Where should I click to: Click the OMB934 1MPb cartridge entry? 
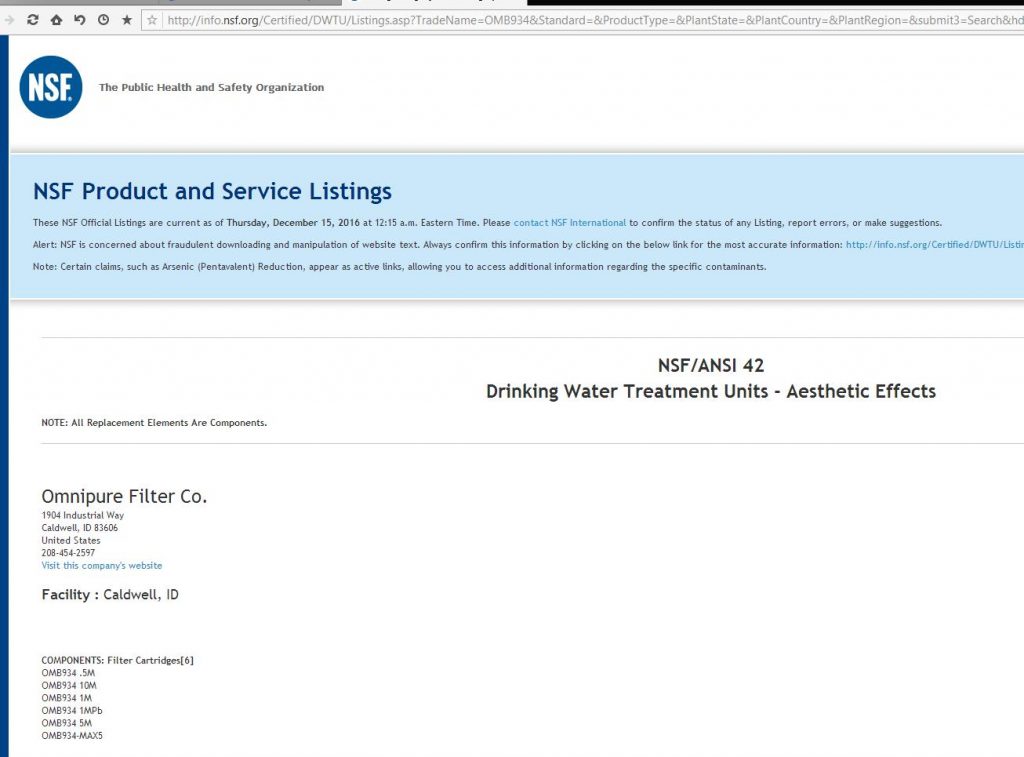click(x=71, y=711)
